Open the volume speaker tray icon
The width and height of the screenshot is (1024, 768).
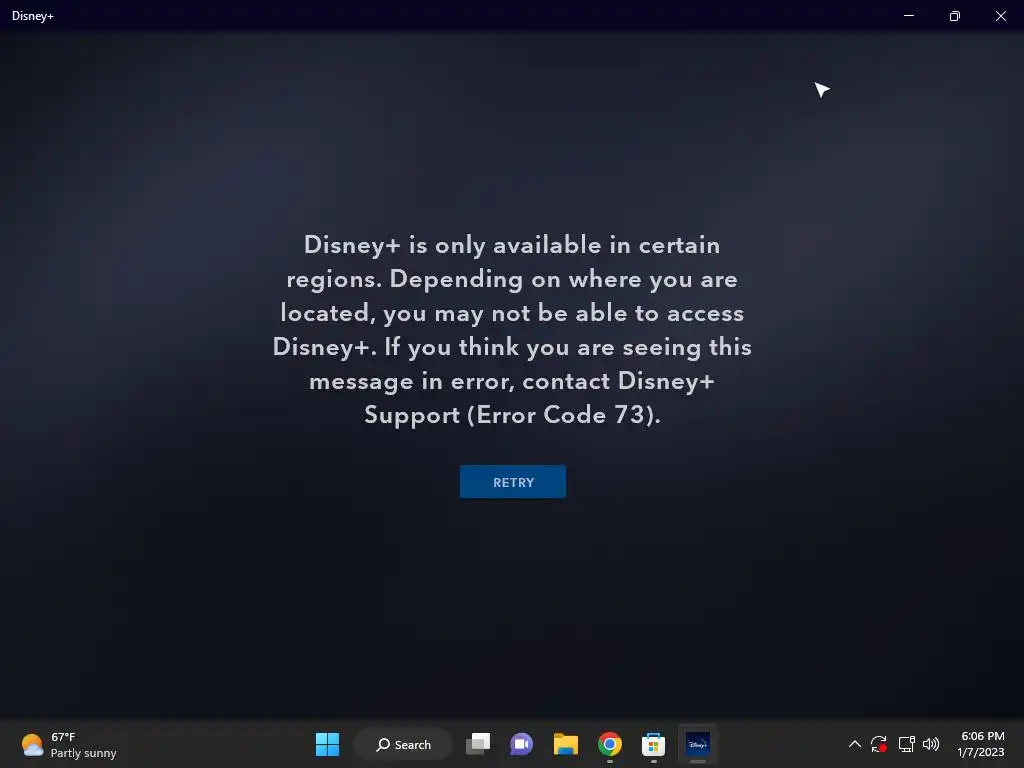coord(931,744)
